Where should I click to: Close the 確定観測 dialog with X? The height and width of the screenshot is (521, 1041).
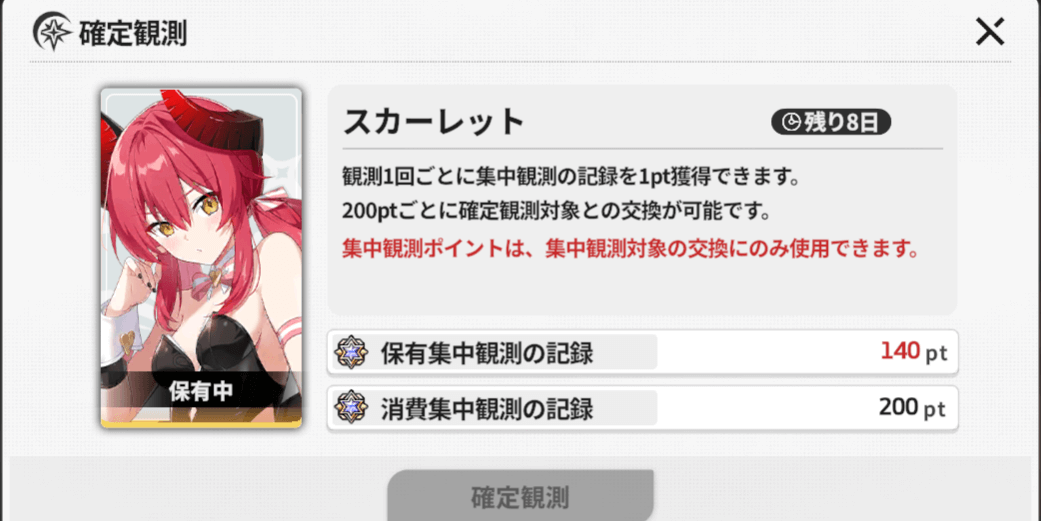[x=989, y=31]
